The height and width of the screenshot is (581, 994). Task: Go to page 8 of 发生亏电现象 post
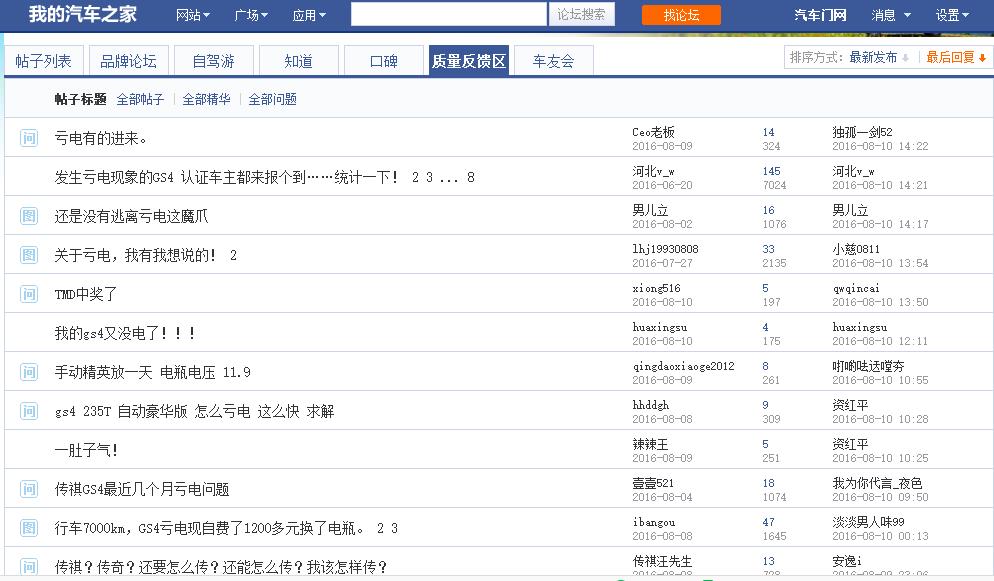[x=470, y=177]
